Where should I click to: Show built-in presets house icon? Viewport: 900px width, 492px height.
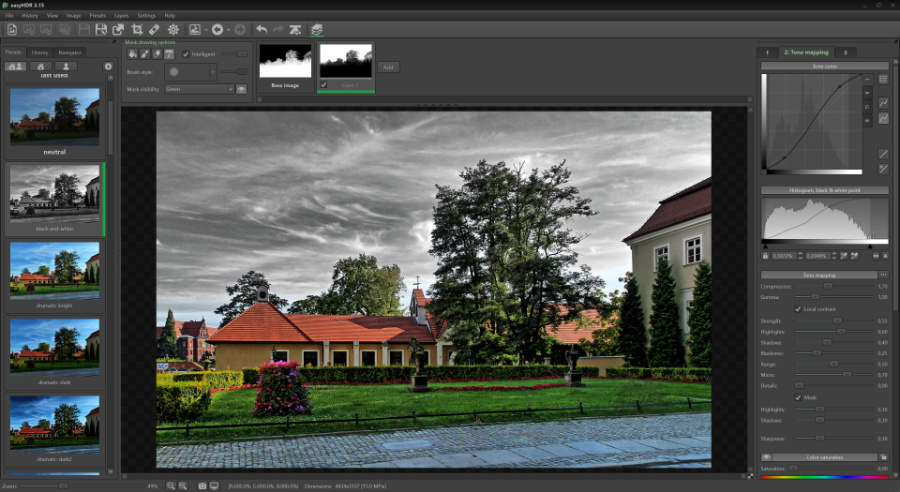[x=41, y=67]
